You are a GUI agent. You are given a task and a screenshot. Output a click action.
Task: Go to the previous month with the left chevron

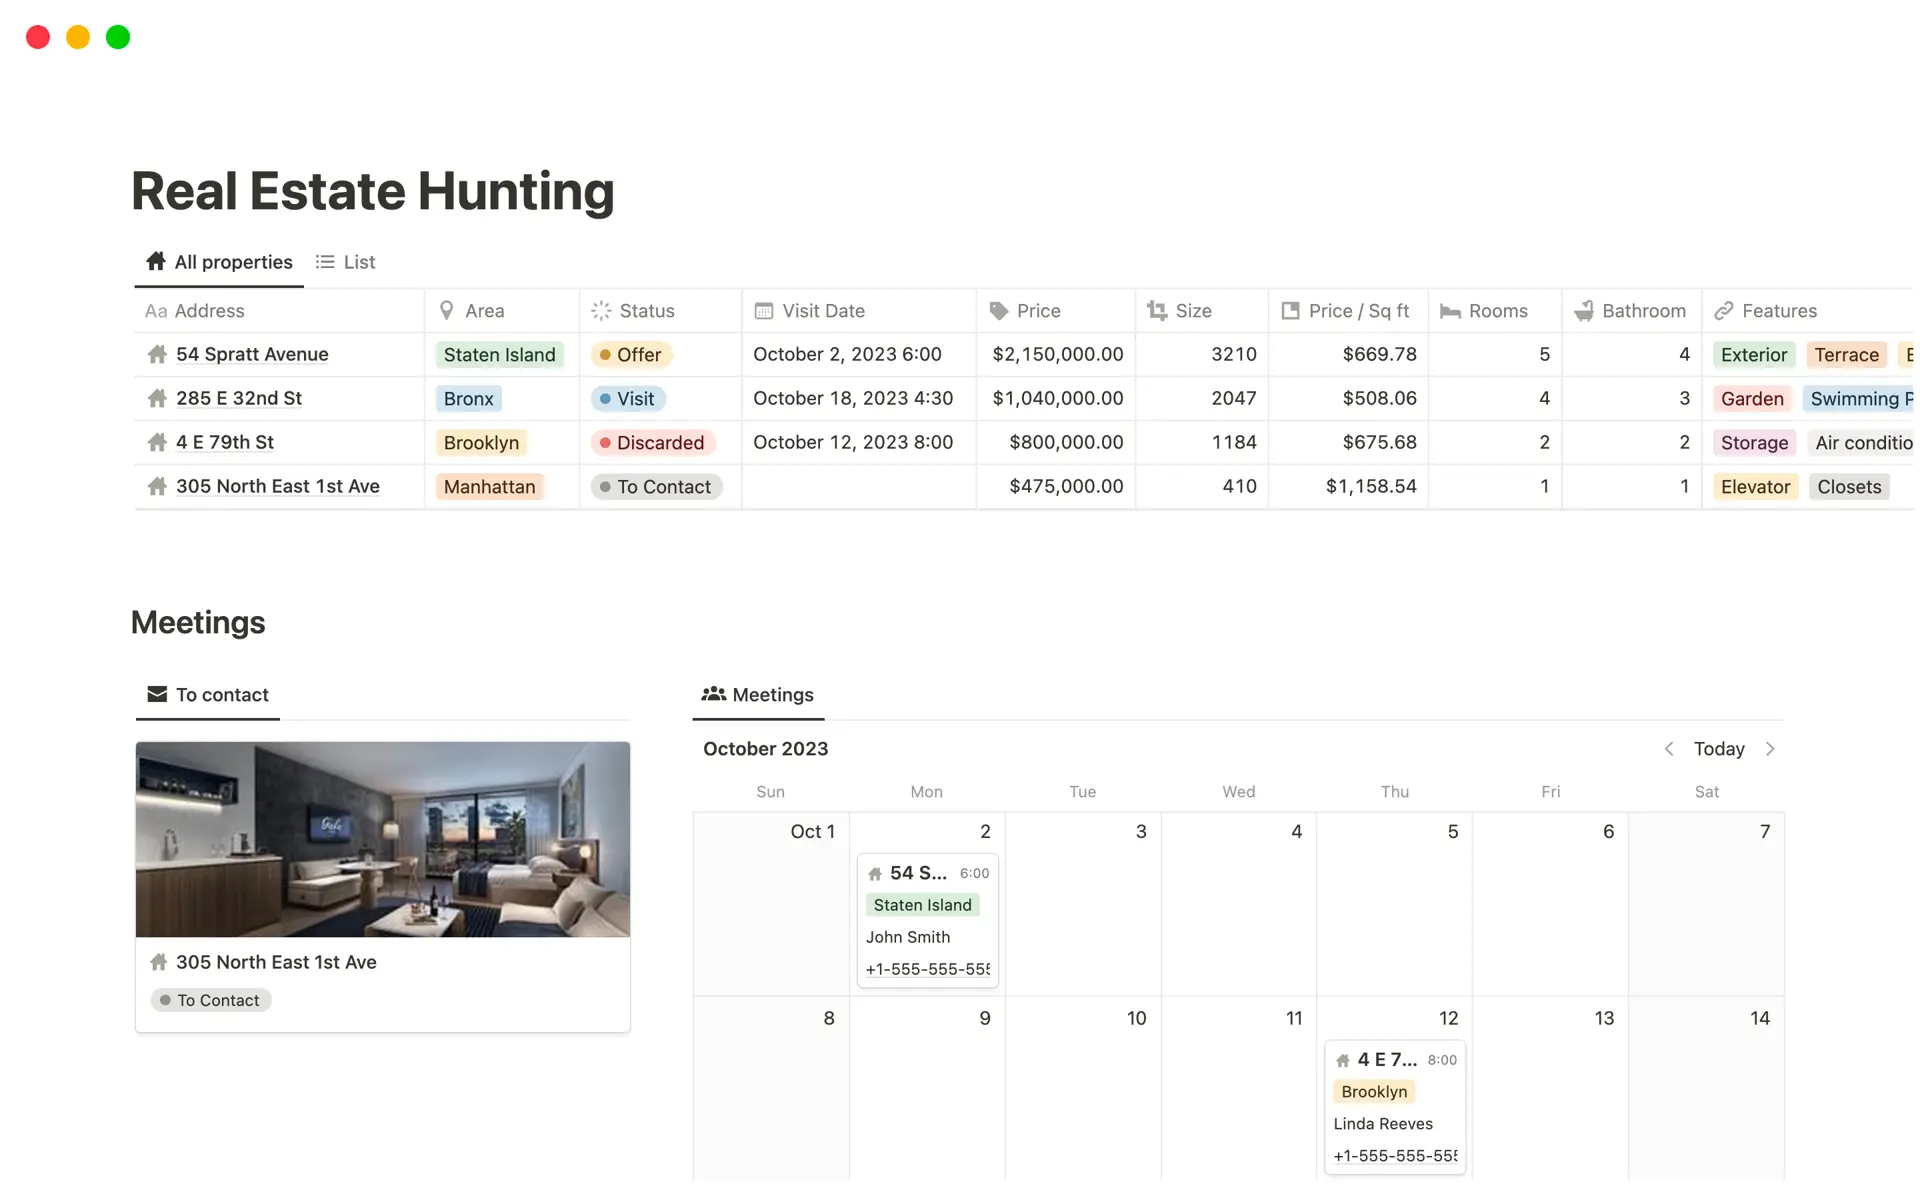pyautogui.click(x=1668, y=748)
